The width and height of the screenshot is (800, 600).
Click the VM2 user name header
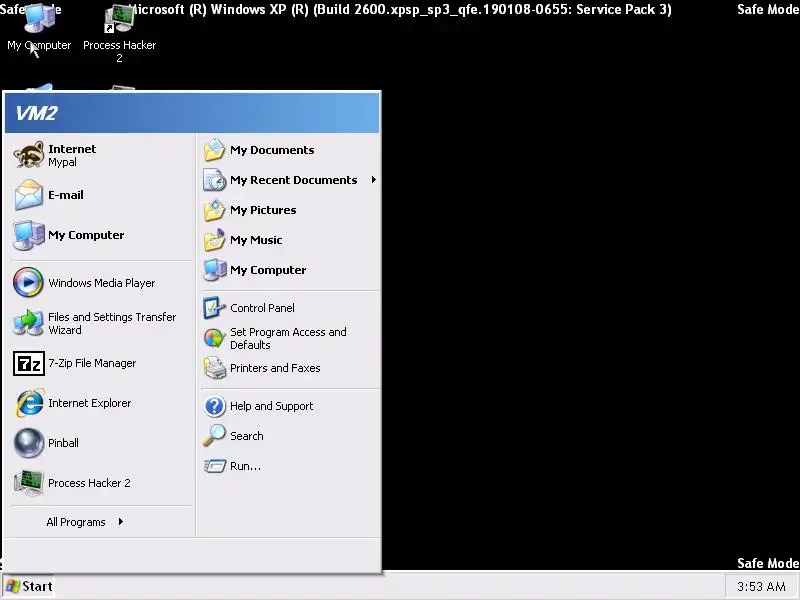point(36,113)
